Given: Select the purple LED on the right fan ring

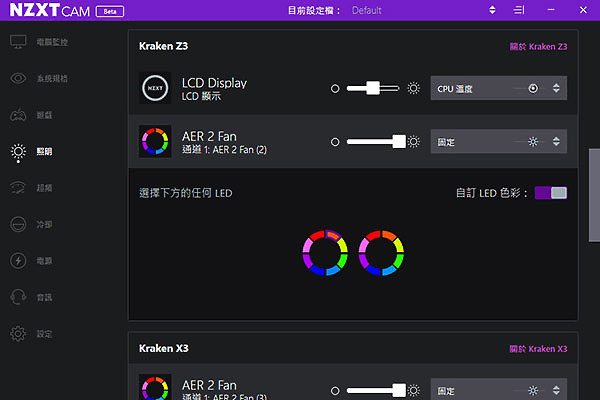Looking at the screenshot, I should (364, 261).
